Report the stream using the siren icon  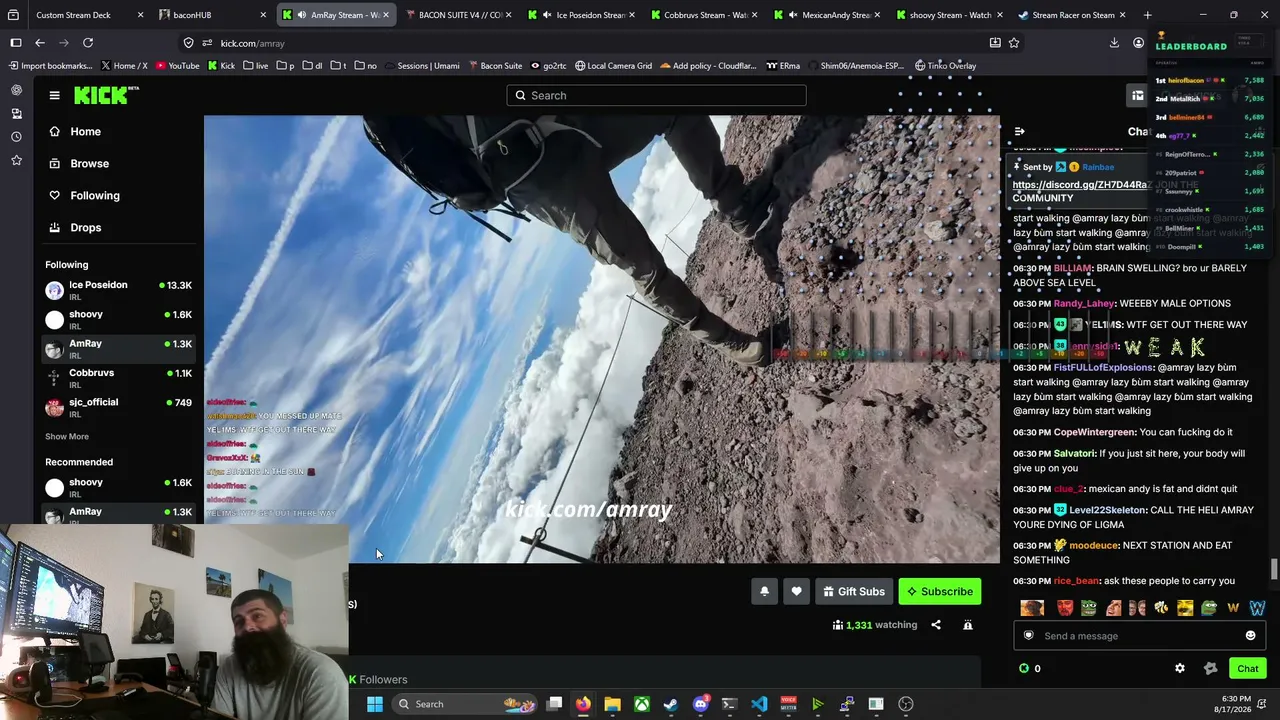click(x=968, y=625)
